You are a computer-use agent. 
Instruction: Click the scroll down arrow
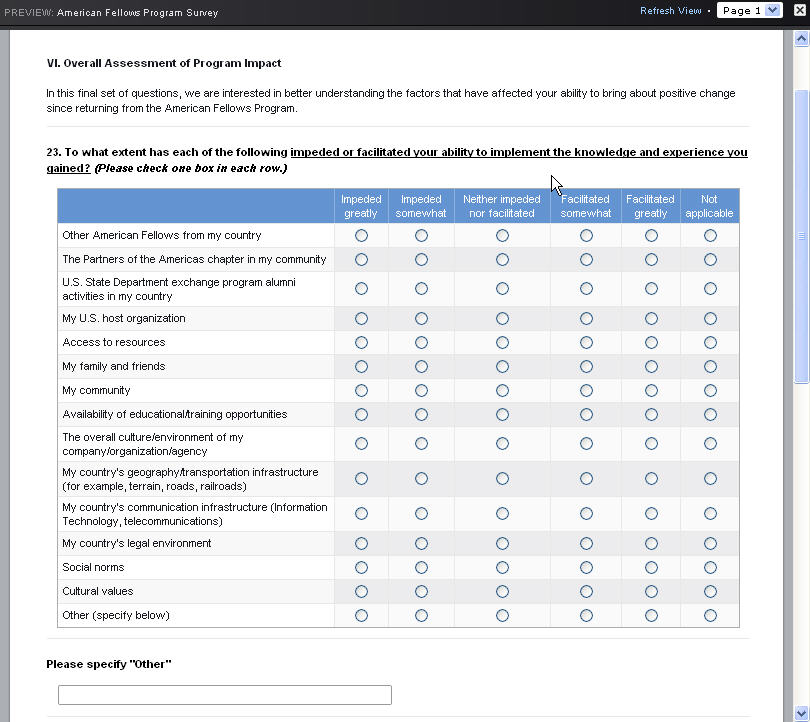(801, 712)
